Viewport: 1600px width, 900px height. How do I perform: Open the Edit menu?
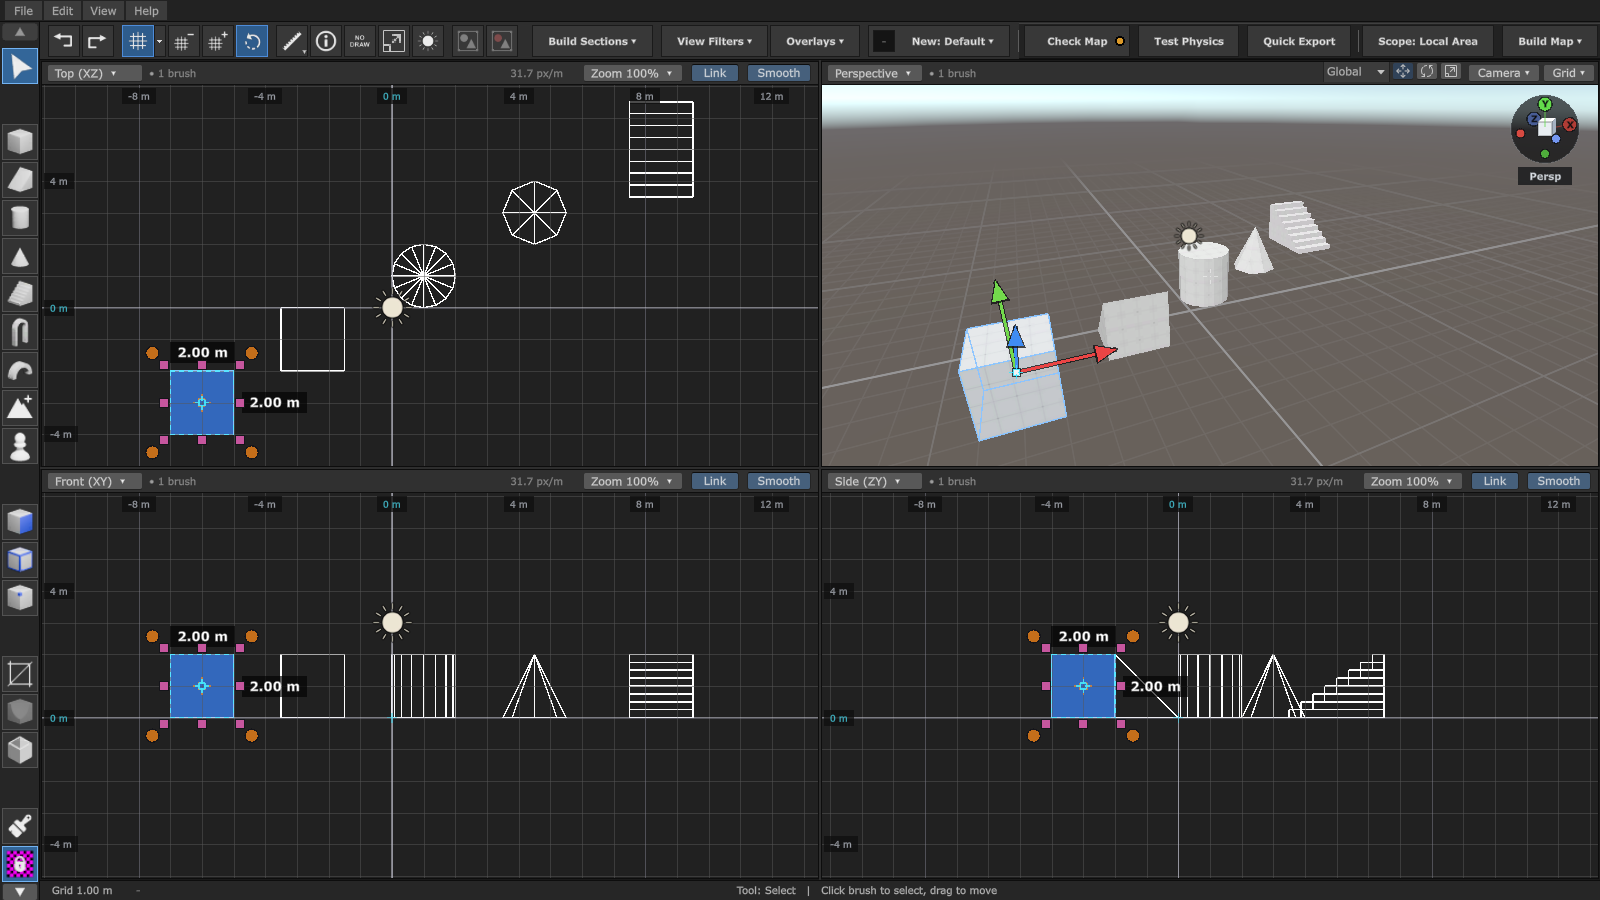tap(63, 11)
